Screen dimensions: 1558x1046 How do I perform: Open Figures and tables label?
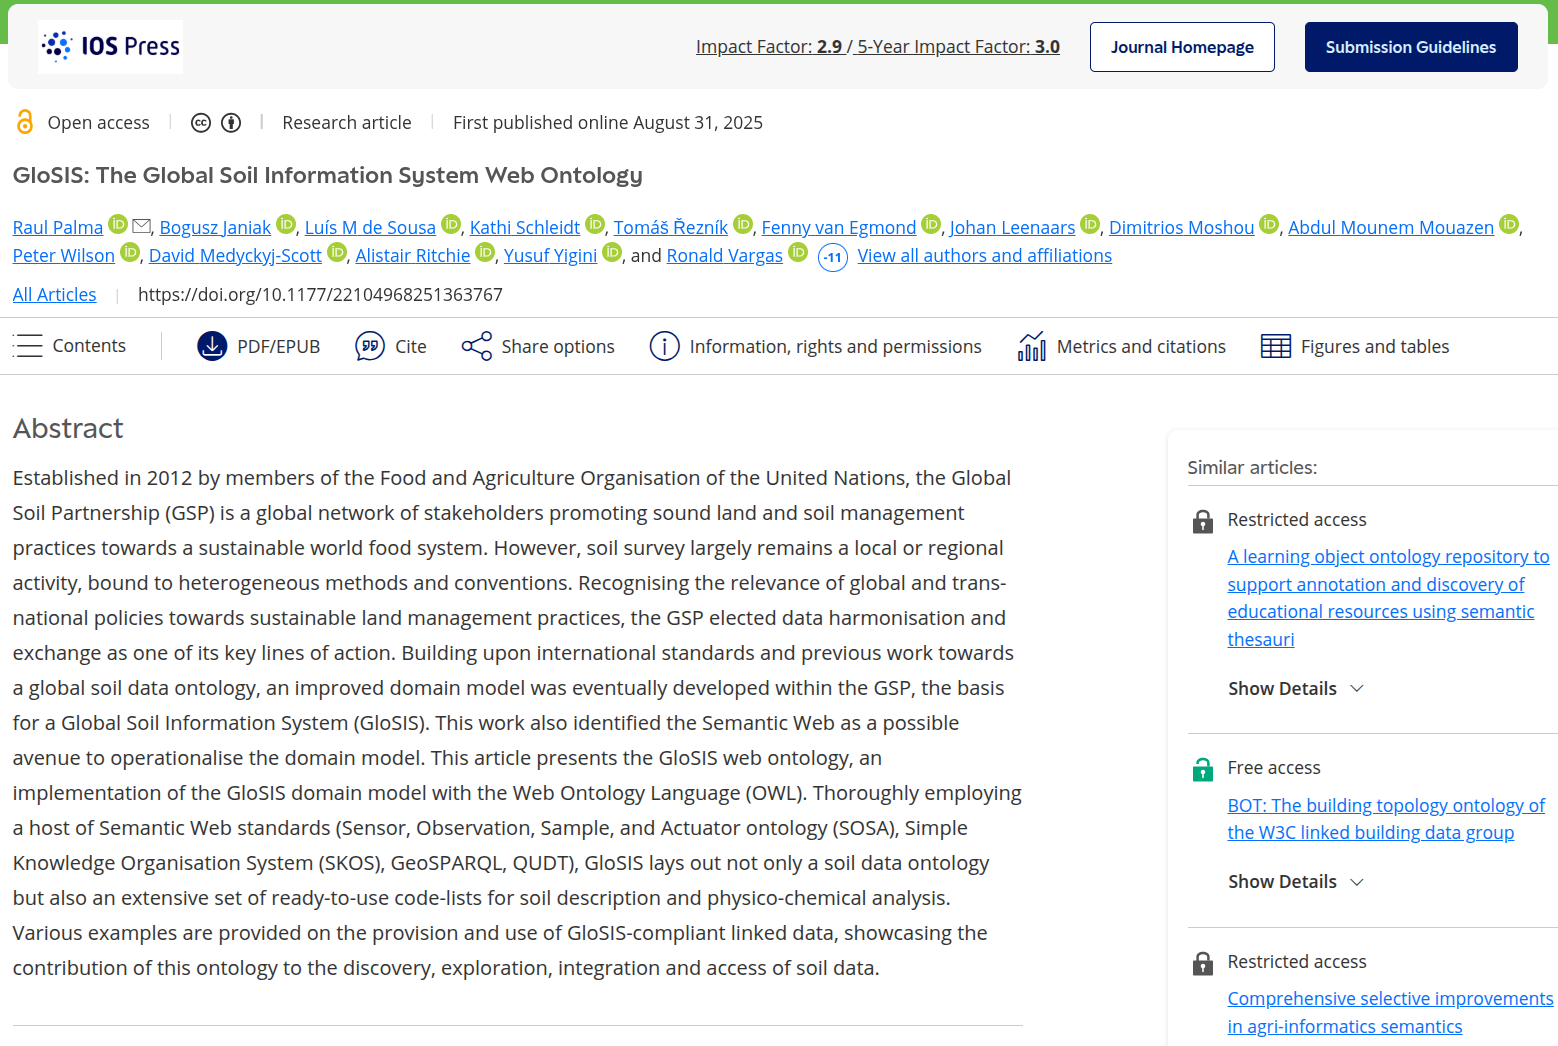tap(1375, 347)
